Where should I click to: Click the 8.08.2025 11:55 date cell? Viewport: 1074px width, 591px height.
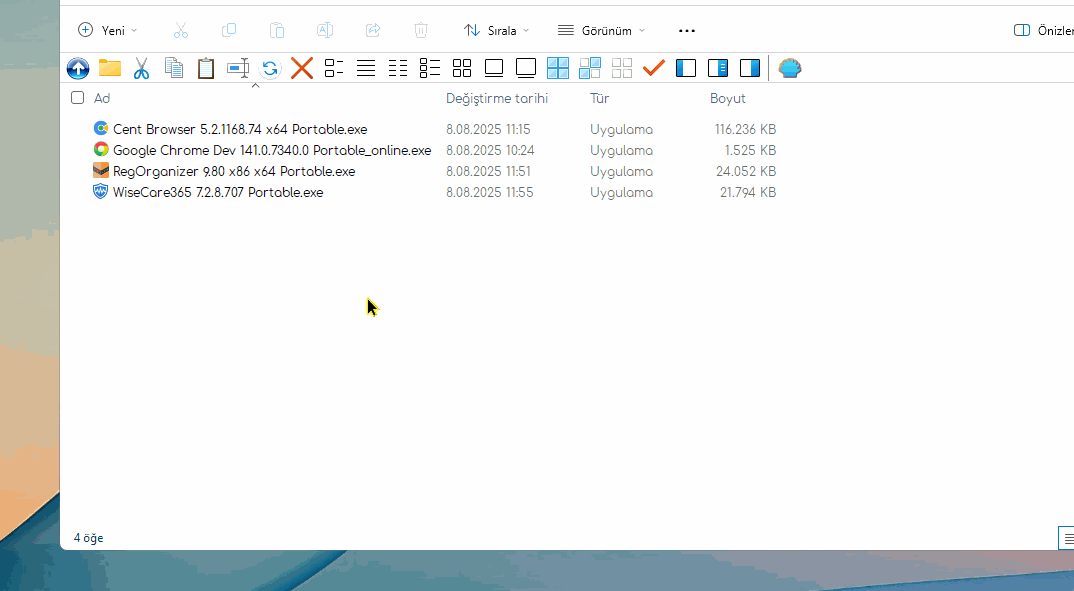pos(489,192)
